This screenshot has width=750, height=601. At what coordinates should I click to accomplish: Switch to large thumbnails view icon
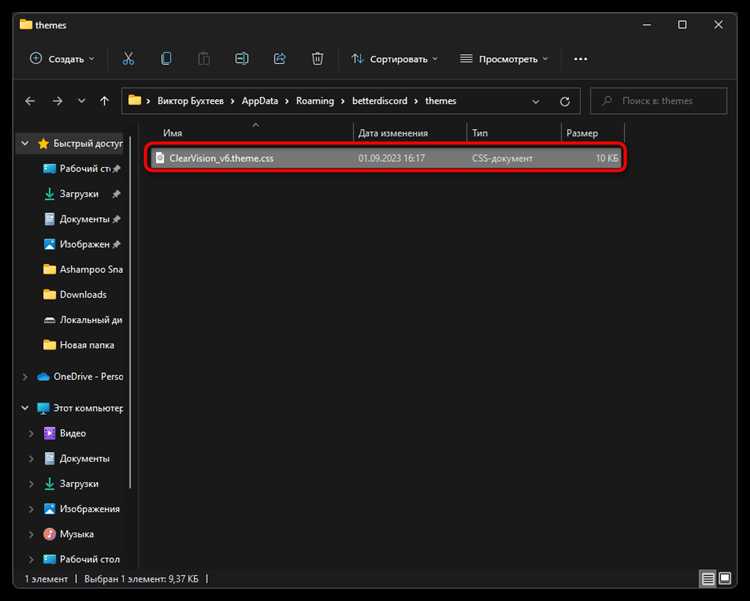(725, 579)
